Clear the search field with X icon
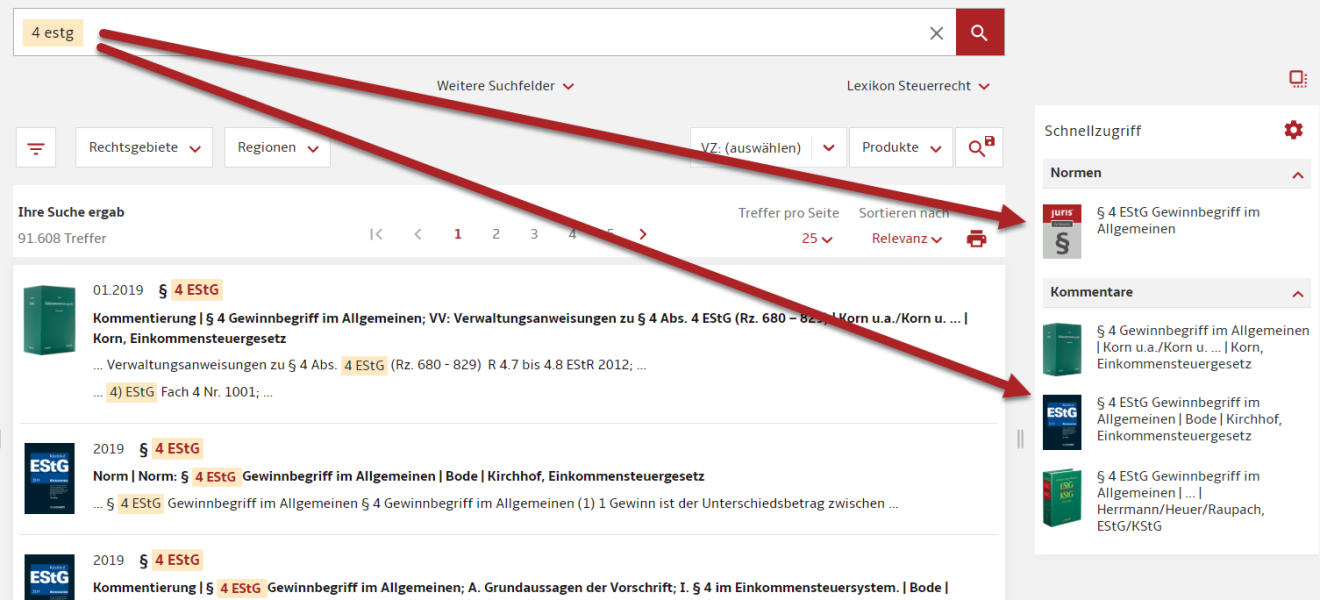 tap(936, 33)
